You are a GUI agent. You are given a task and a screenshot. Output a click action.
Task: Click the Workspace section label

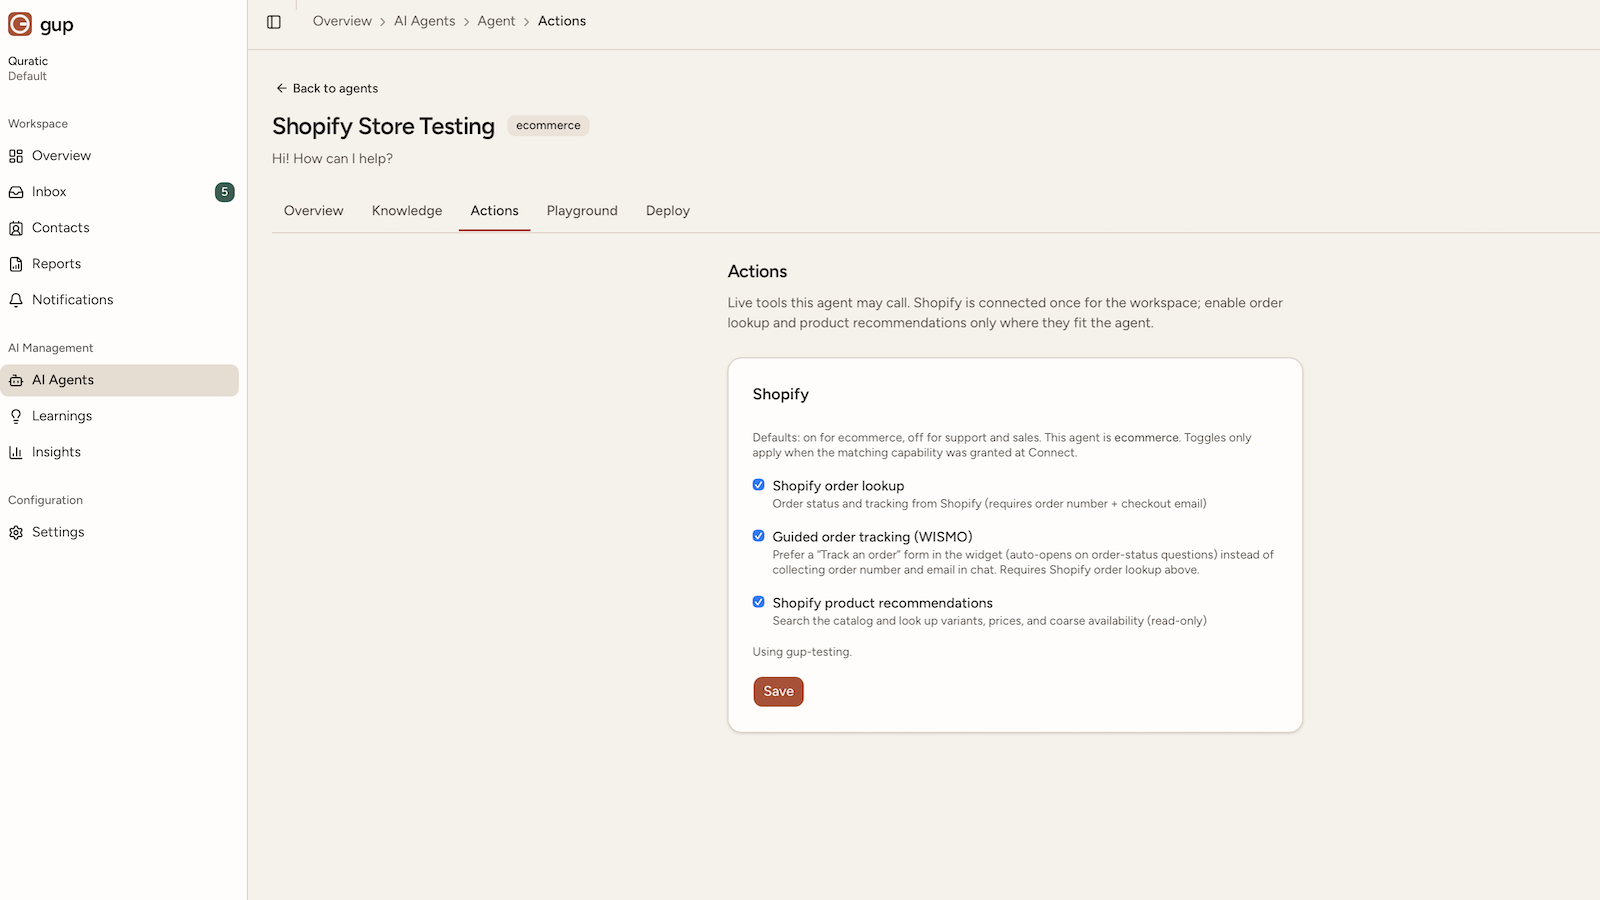38,124
